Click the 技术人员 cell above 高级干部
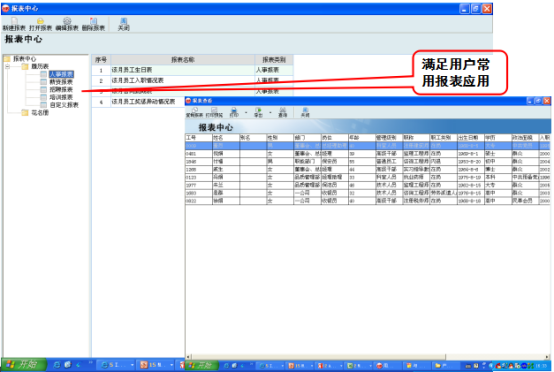This screenshot has width=554, height=372. coord(389,193)
